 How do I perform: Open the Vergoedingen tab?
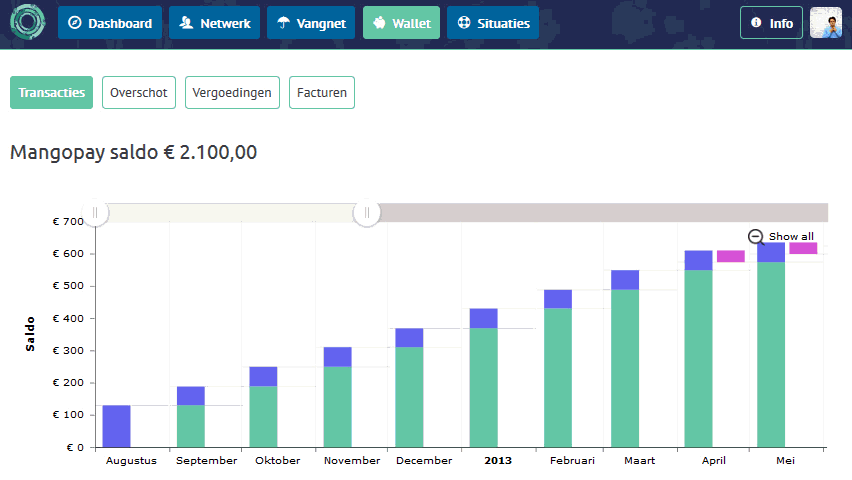pyautogui.click(x=233, y=92)
